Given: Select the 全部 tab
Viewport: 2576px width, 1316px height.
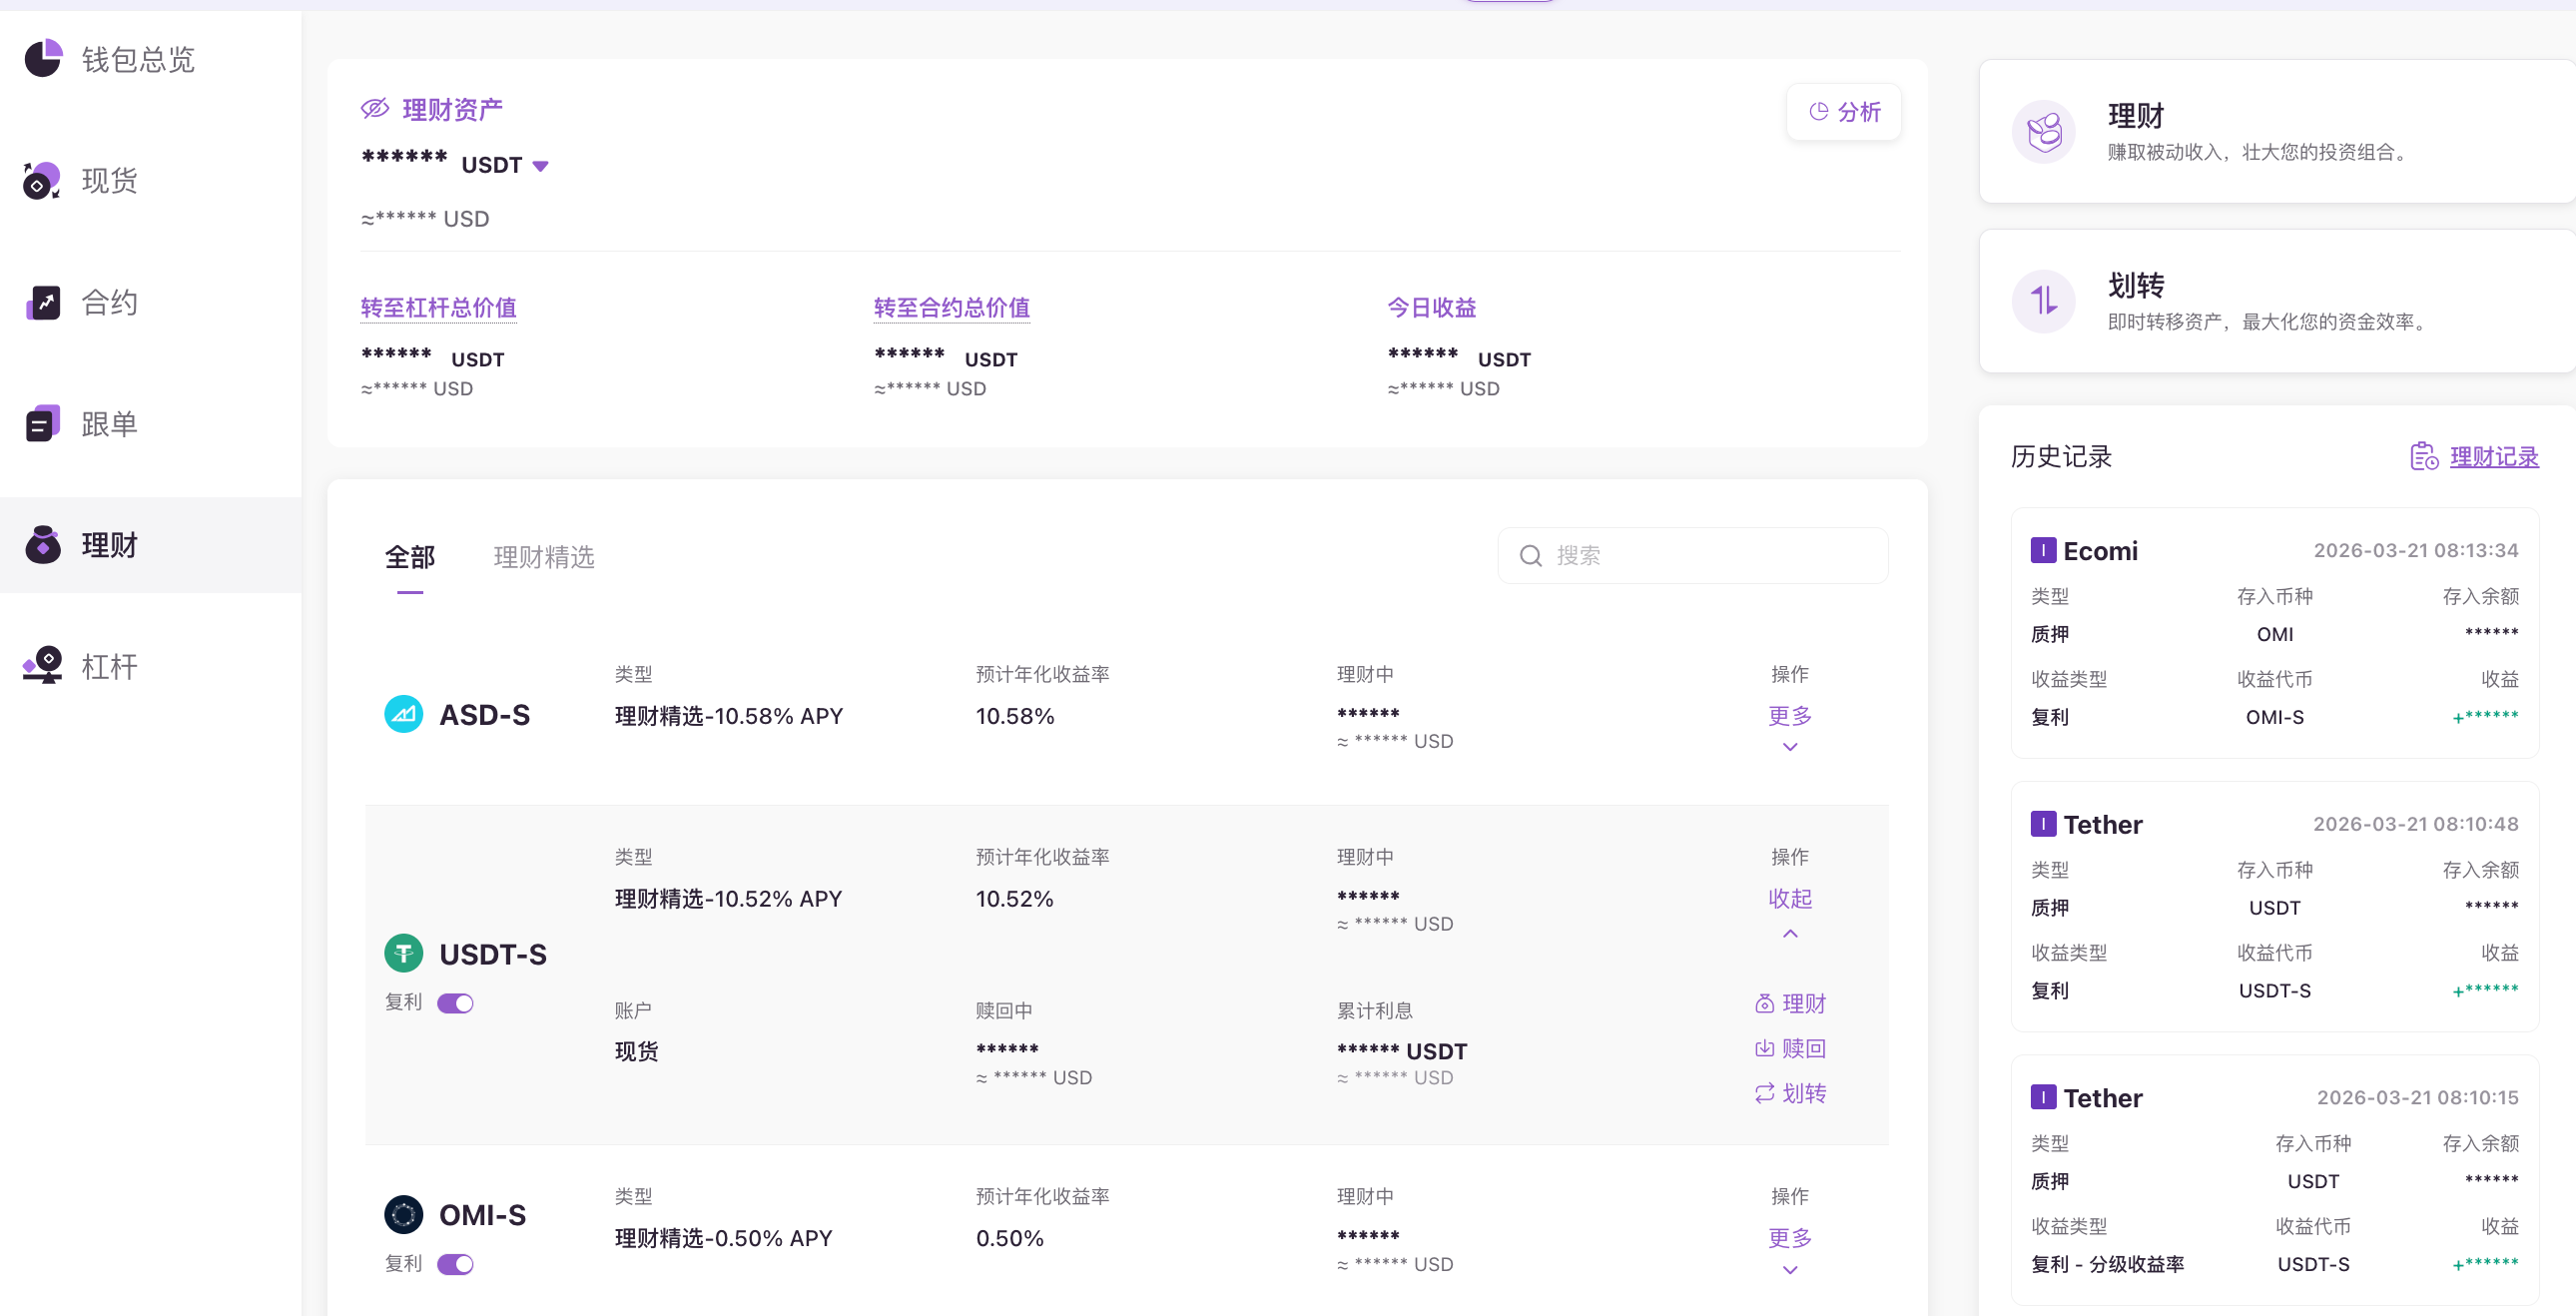Looking at the screenshot, I should tap(410, 557).
